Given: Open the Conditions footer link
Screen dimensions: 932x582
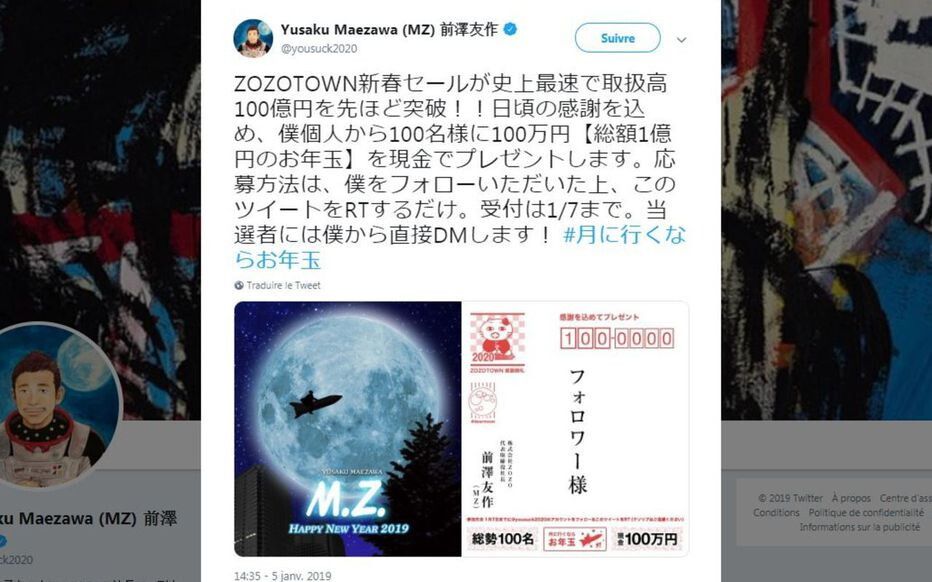Looking at the screenshot, I should pos(776,512).
